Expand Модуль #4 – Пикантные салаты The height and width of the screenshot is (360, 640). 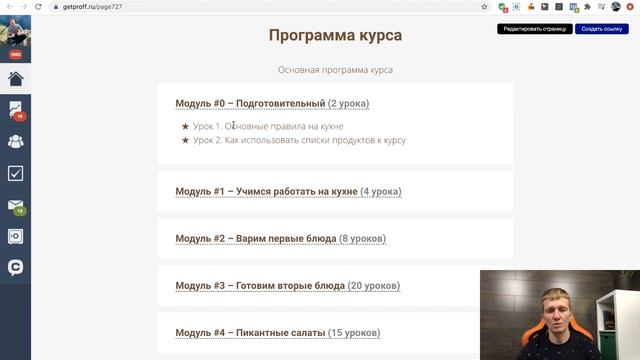click(278, 333)
